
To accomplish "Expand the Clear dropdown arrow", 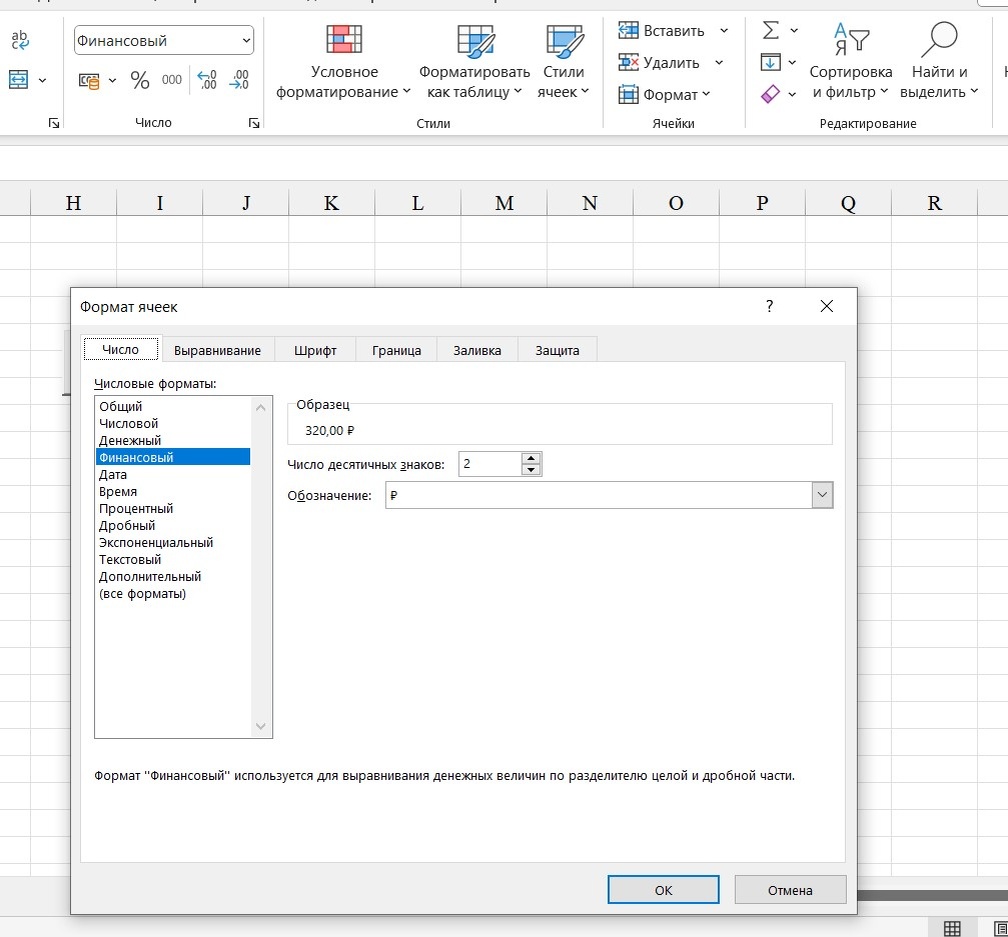I will point(792,94).
